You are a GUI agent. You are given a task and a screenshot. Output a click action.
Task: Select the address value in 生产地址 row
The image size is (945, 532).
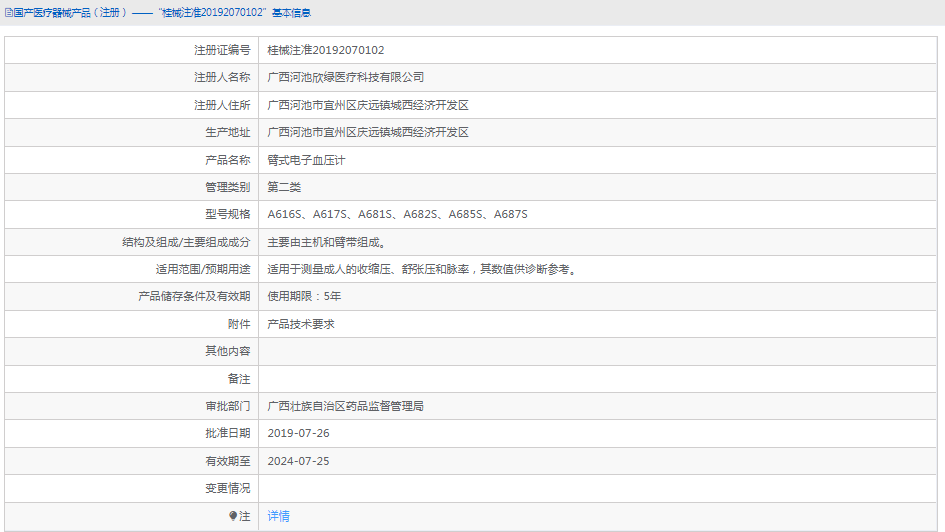click(368, 133)
